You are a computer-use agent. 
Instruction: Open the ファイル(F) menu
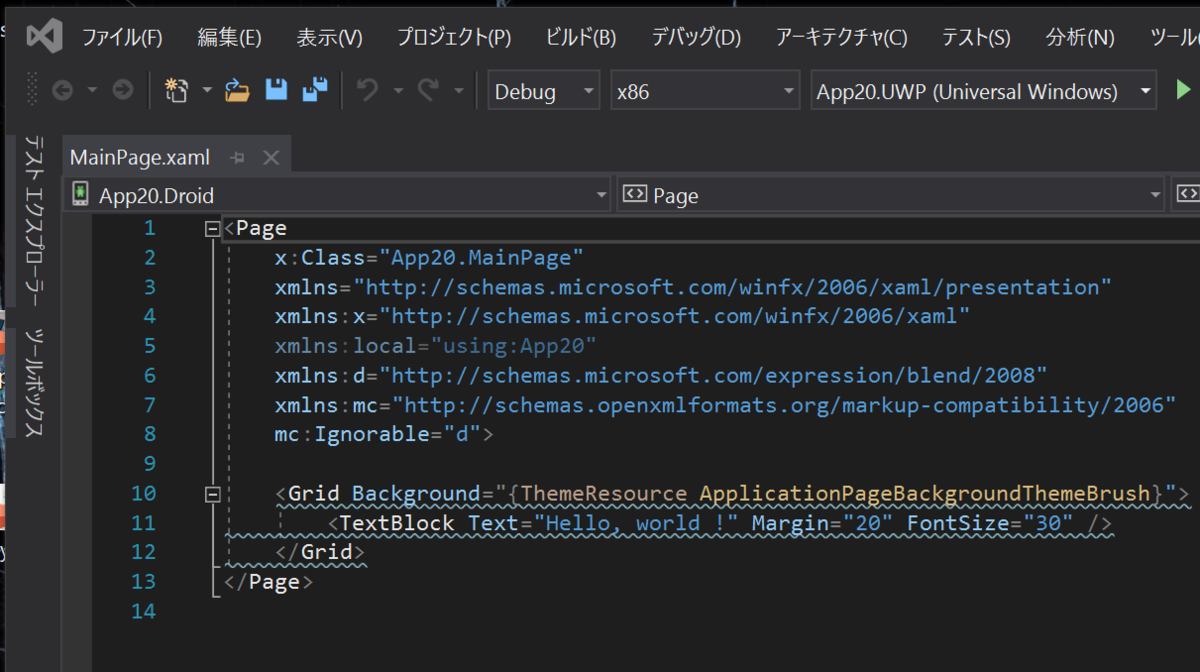coord(121,38)
